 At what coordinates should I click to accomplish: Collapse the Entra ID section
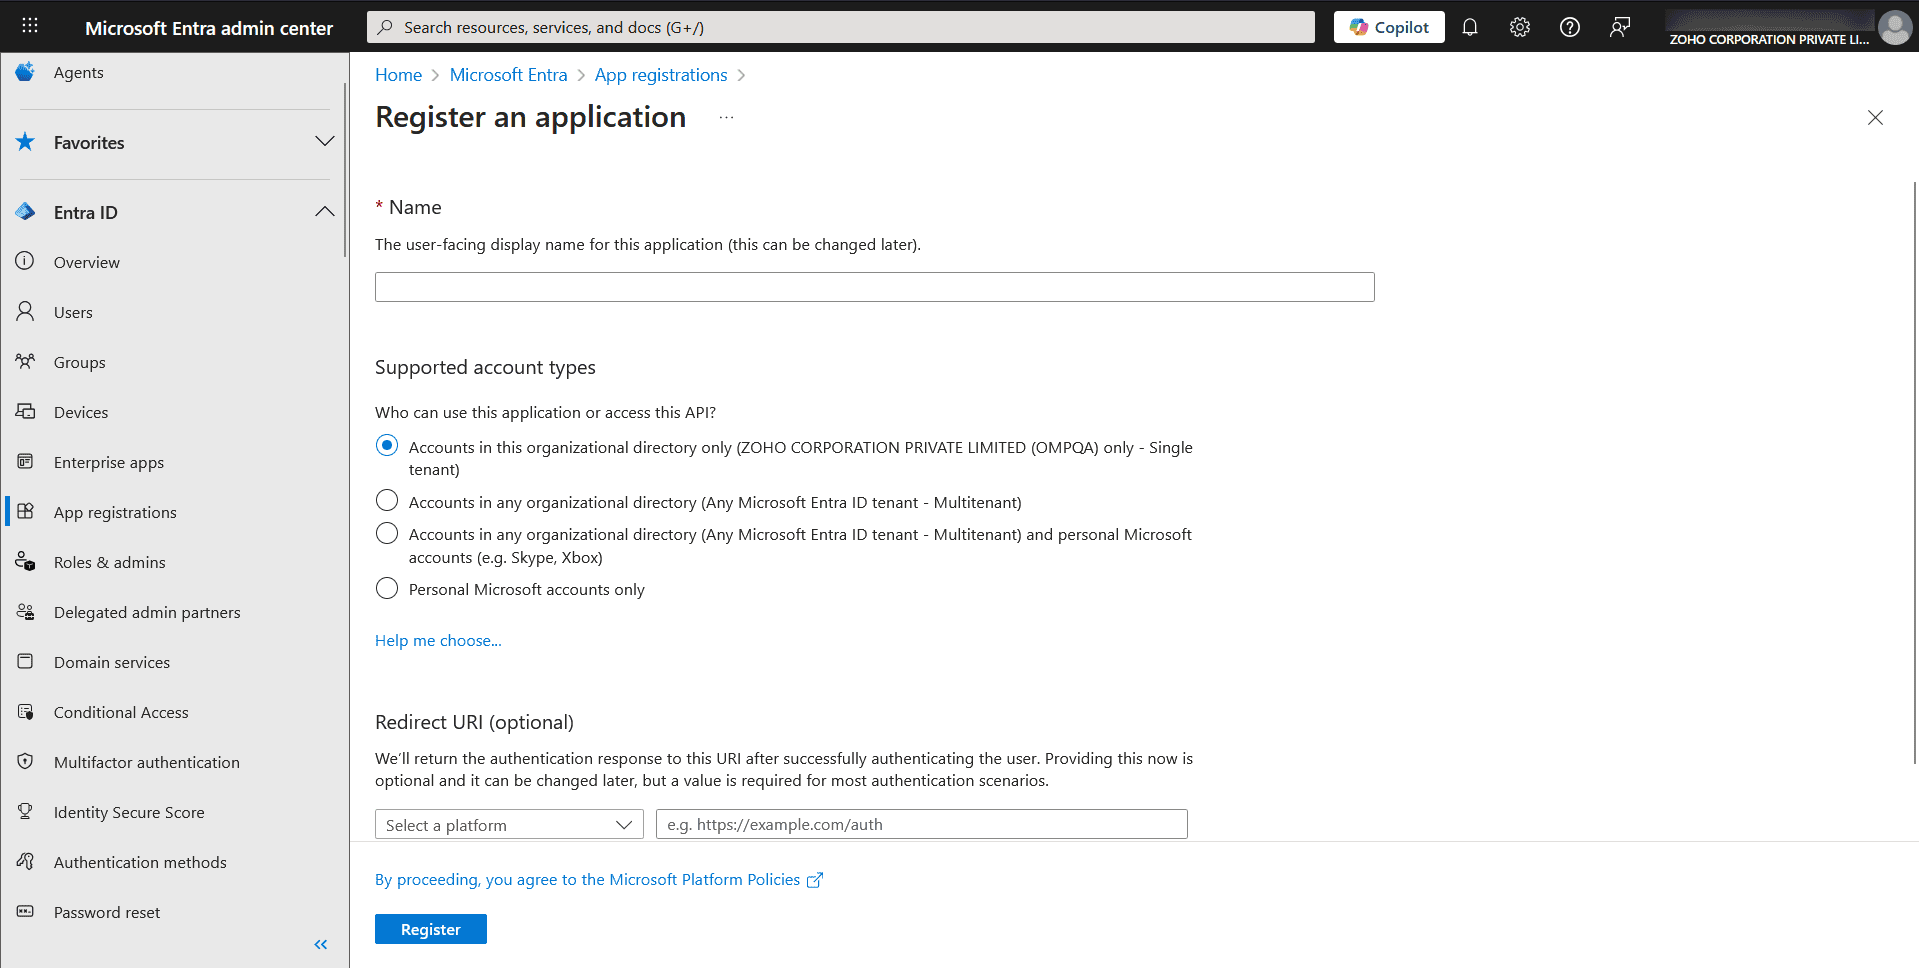[324, 211]
